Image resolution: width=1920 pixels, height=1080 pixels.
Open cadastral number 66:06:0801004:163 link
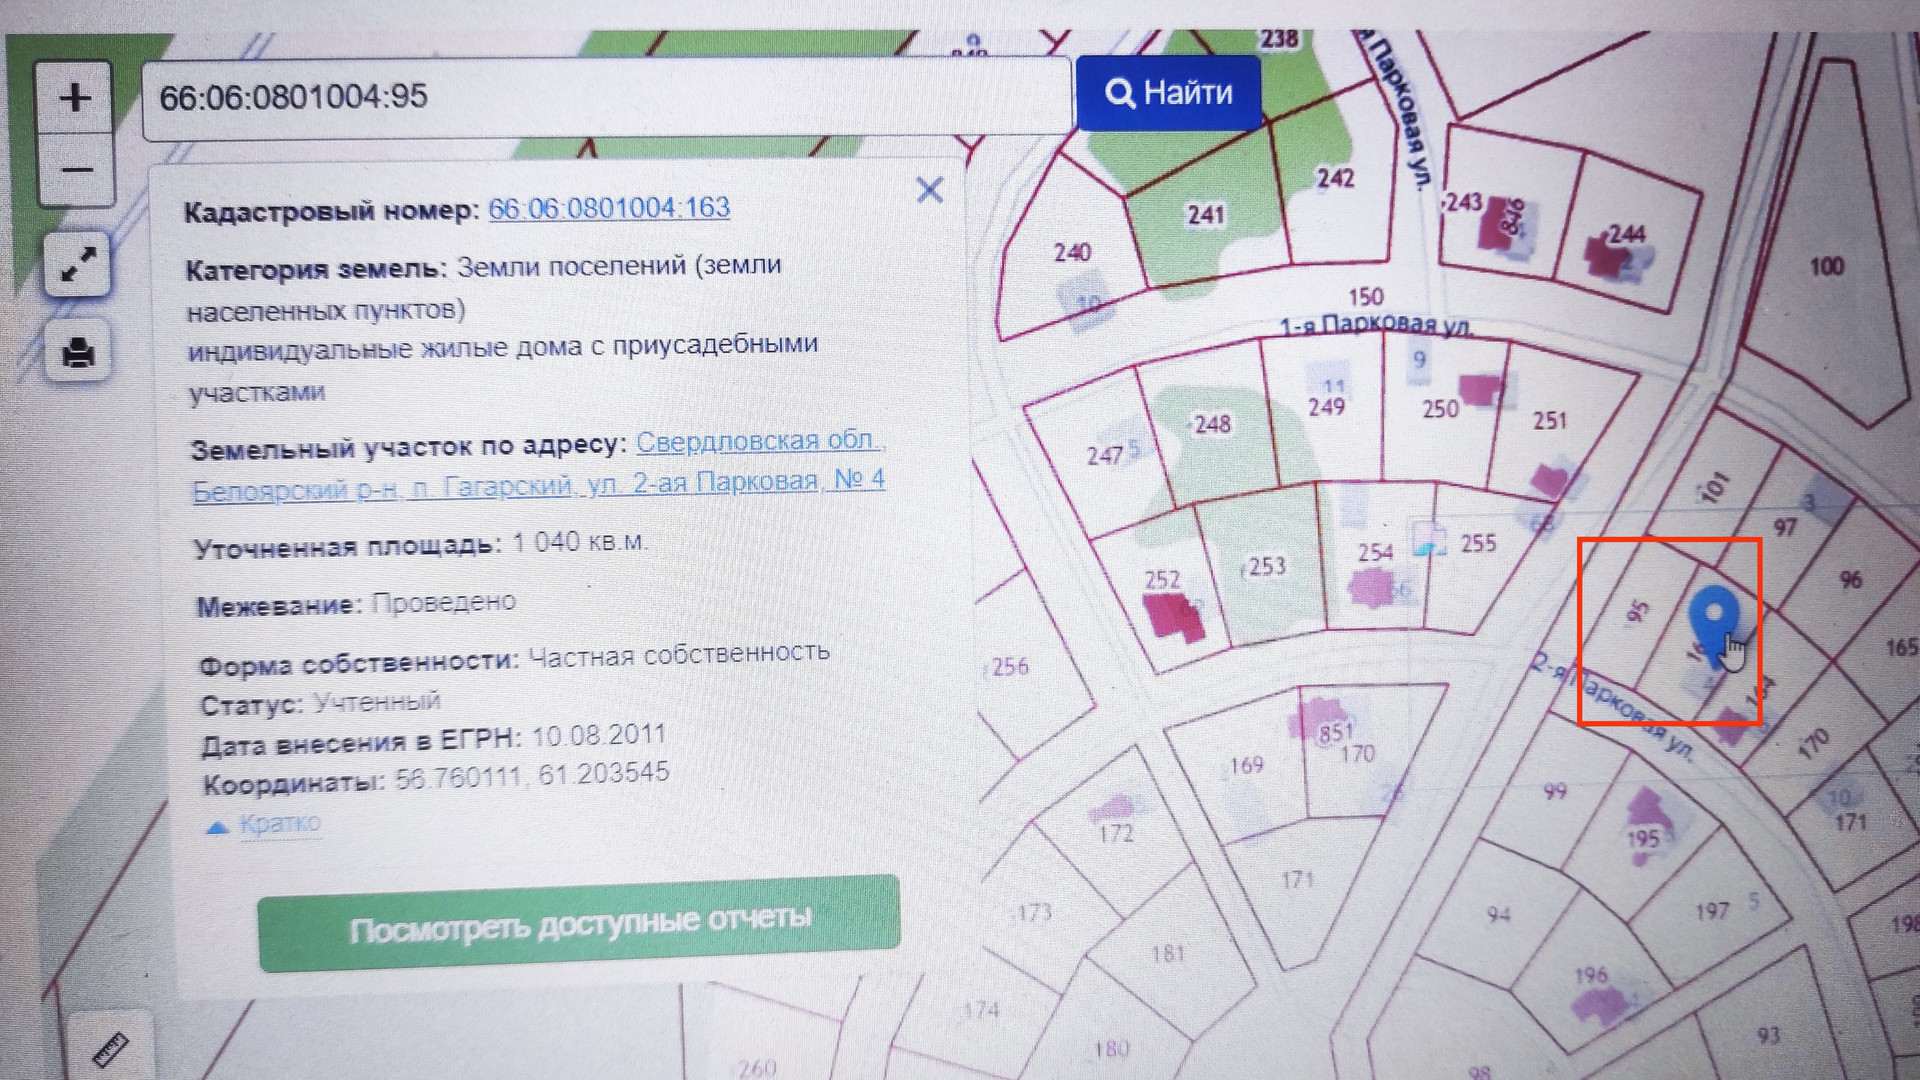click(608, 208)
